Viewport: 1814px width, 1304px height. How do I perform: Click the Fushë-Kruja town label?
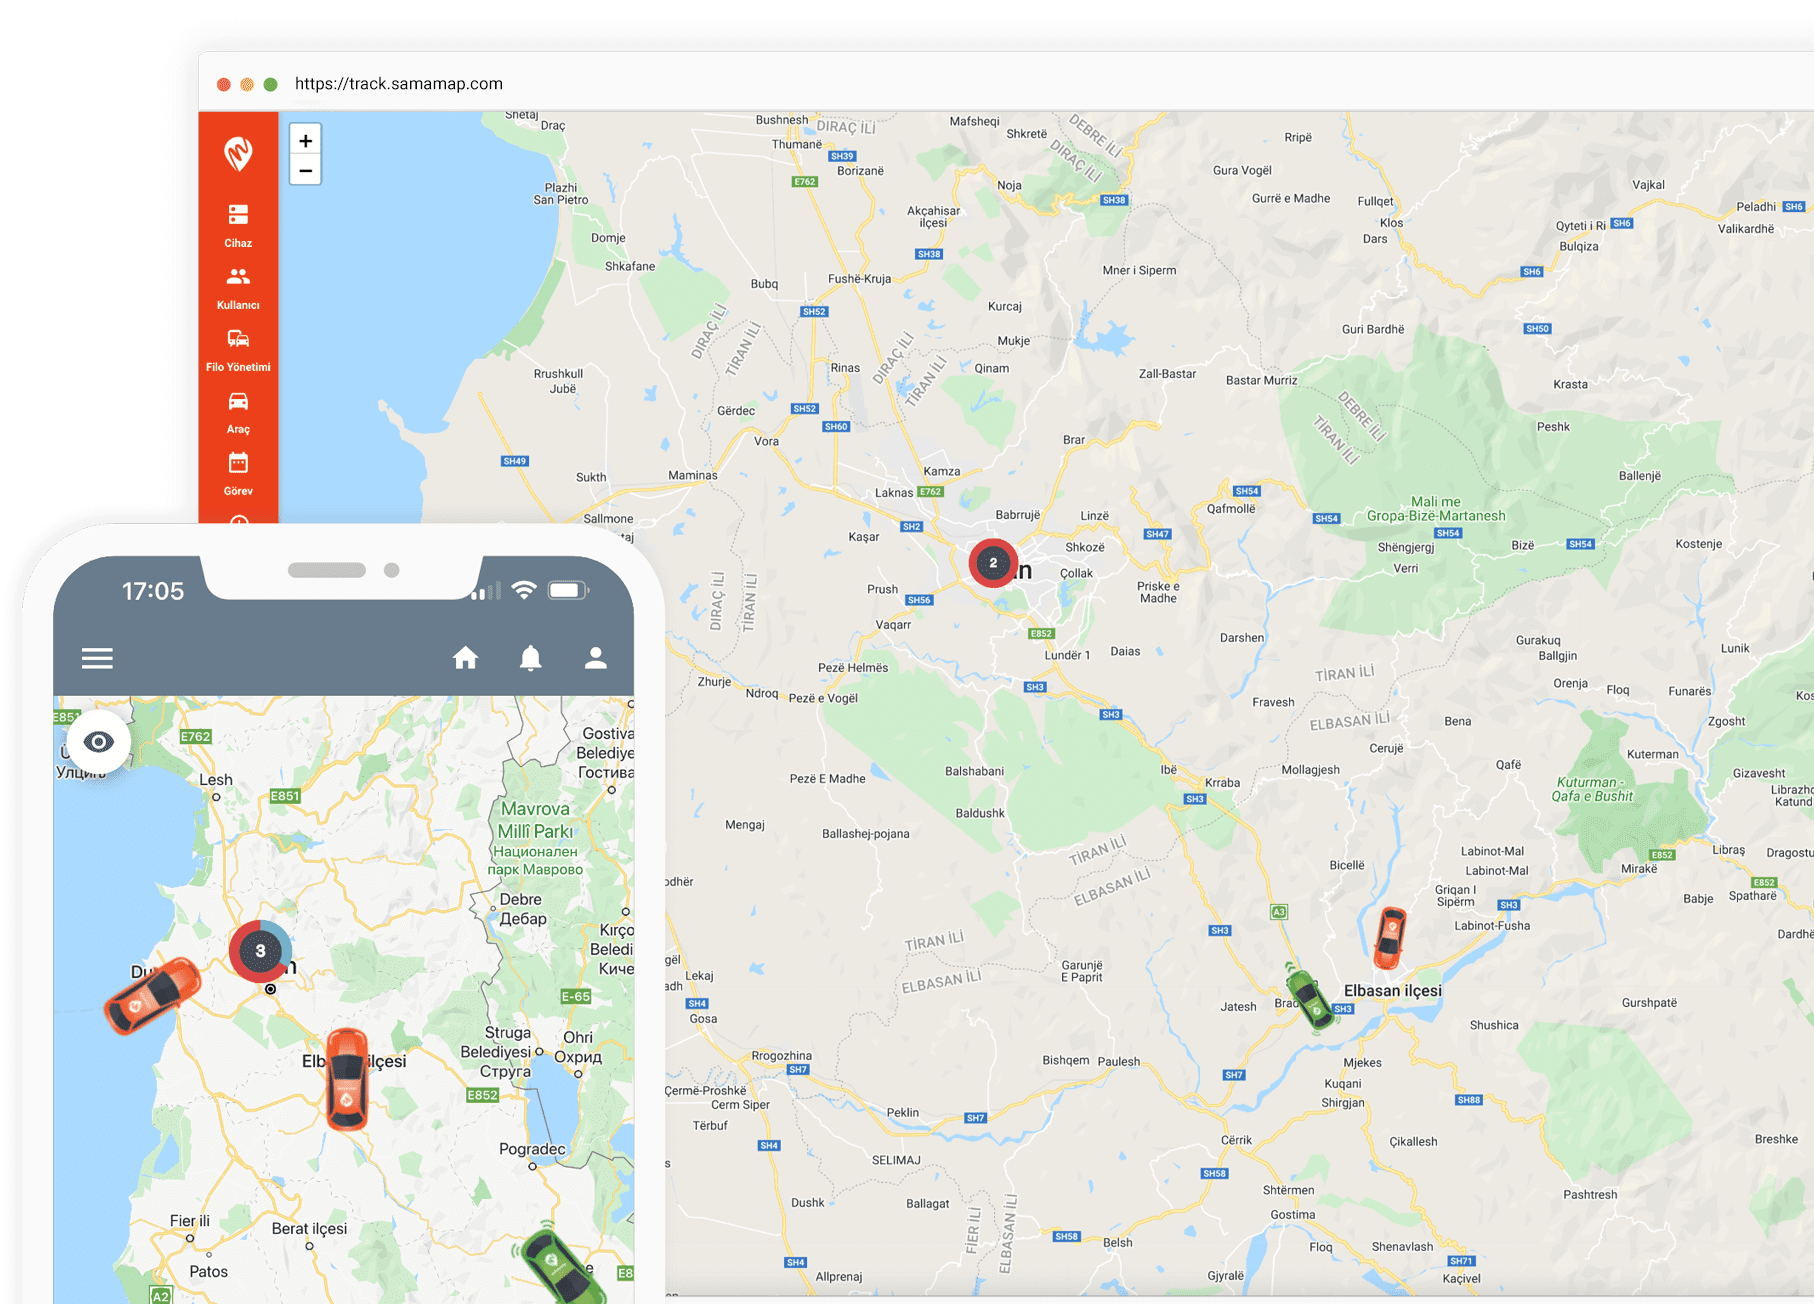pyautogui.click(x=859, y=279)
